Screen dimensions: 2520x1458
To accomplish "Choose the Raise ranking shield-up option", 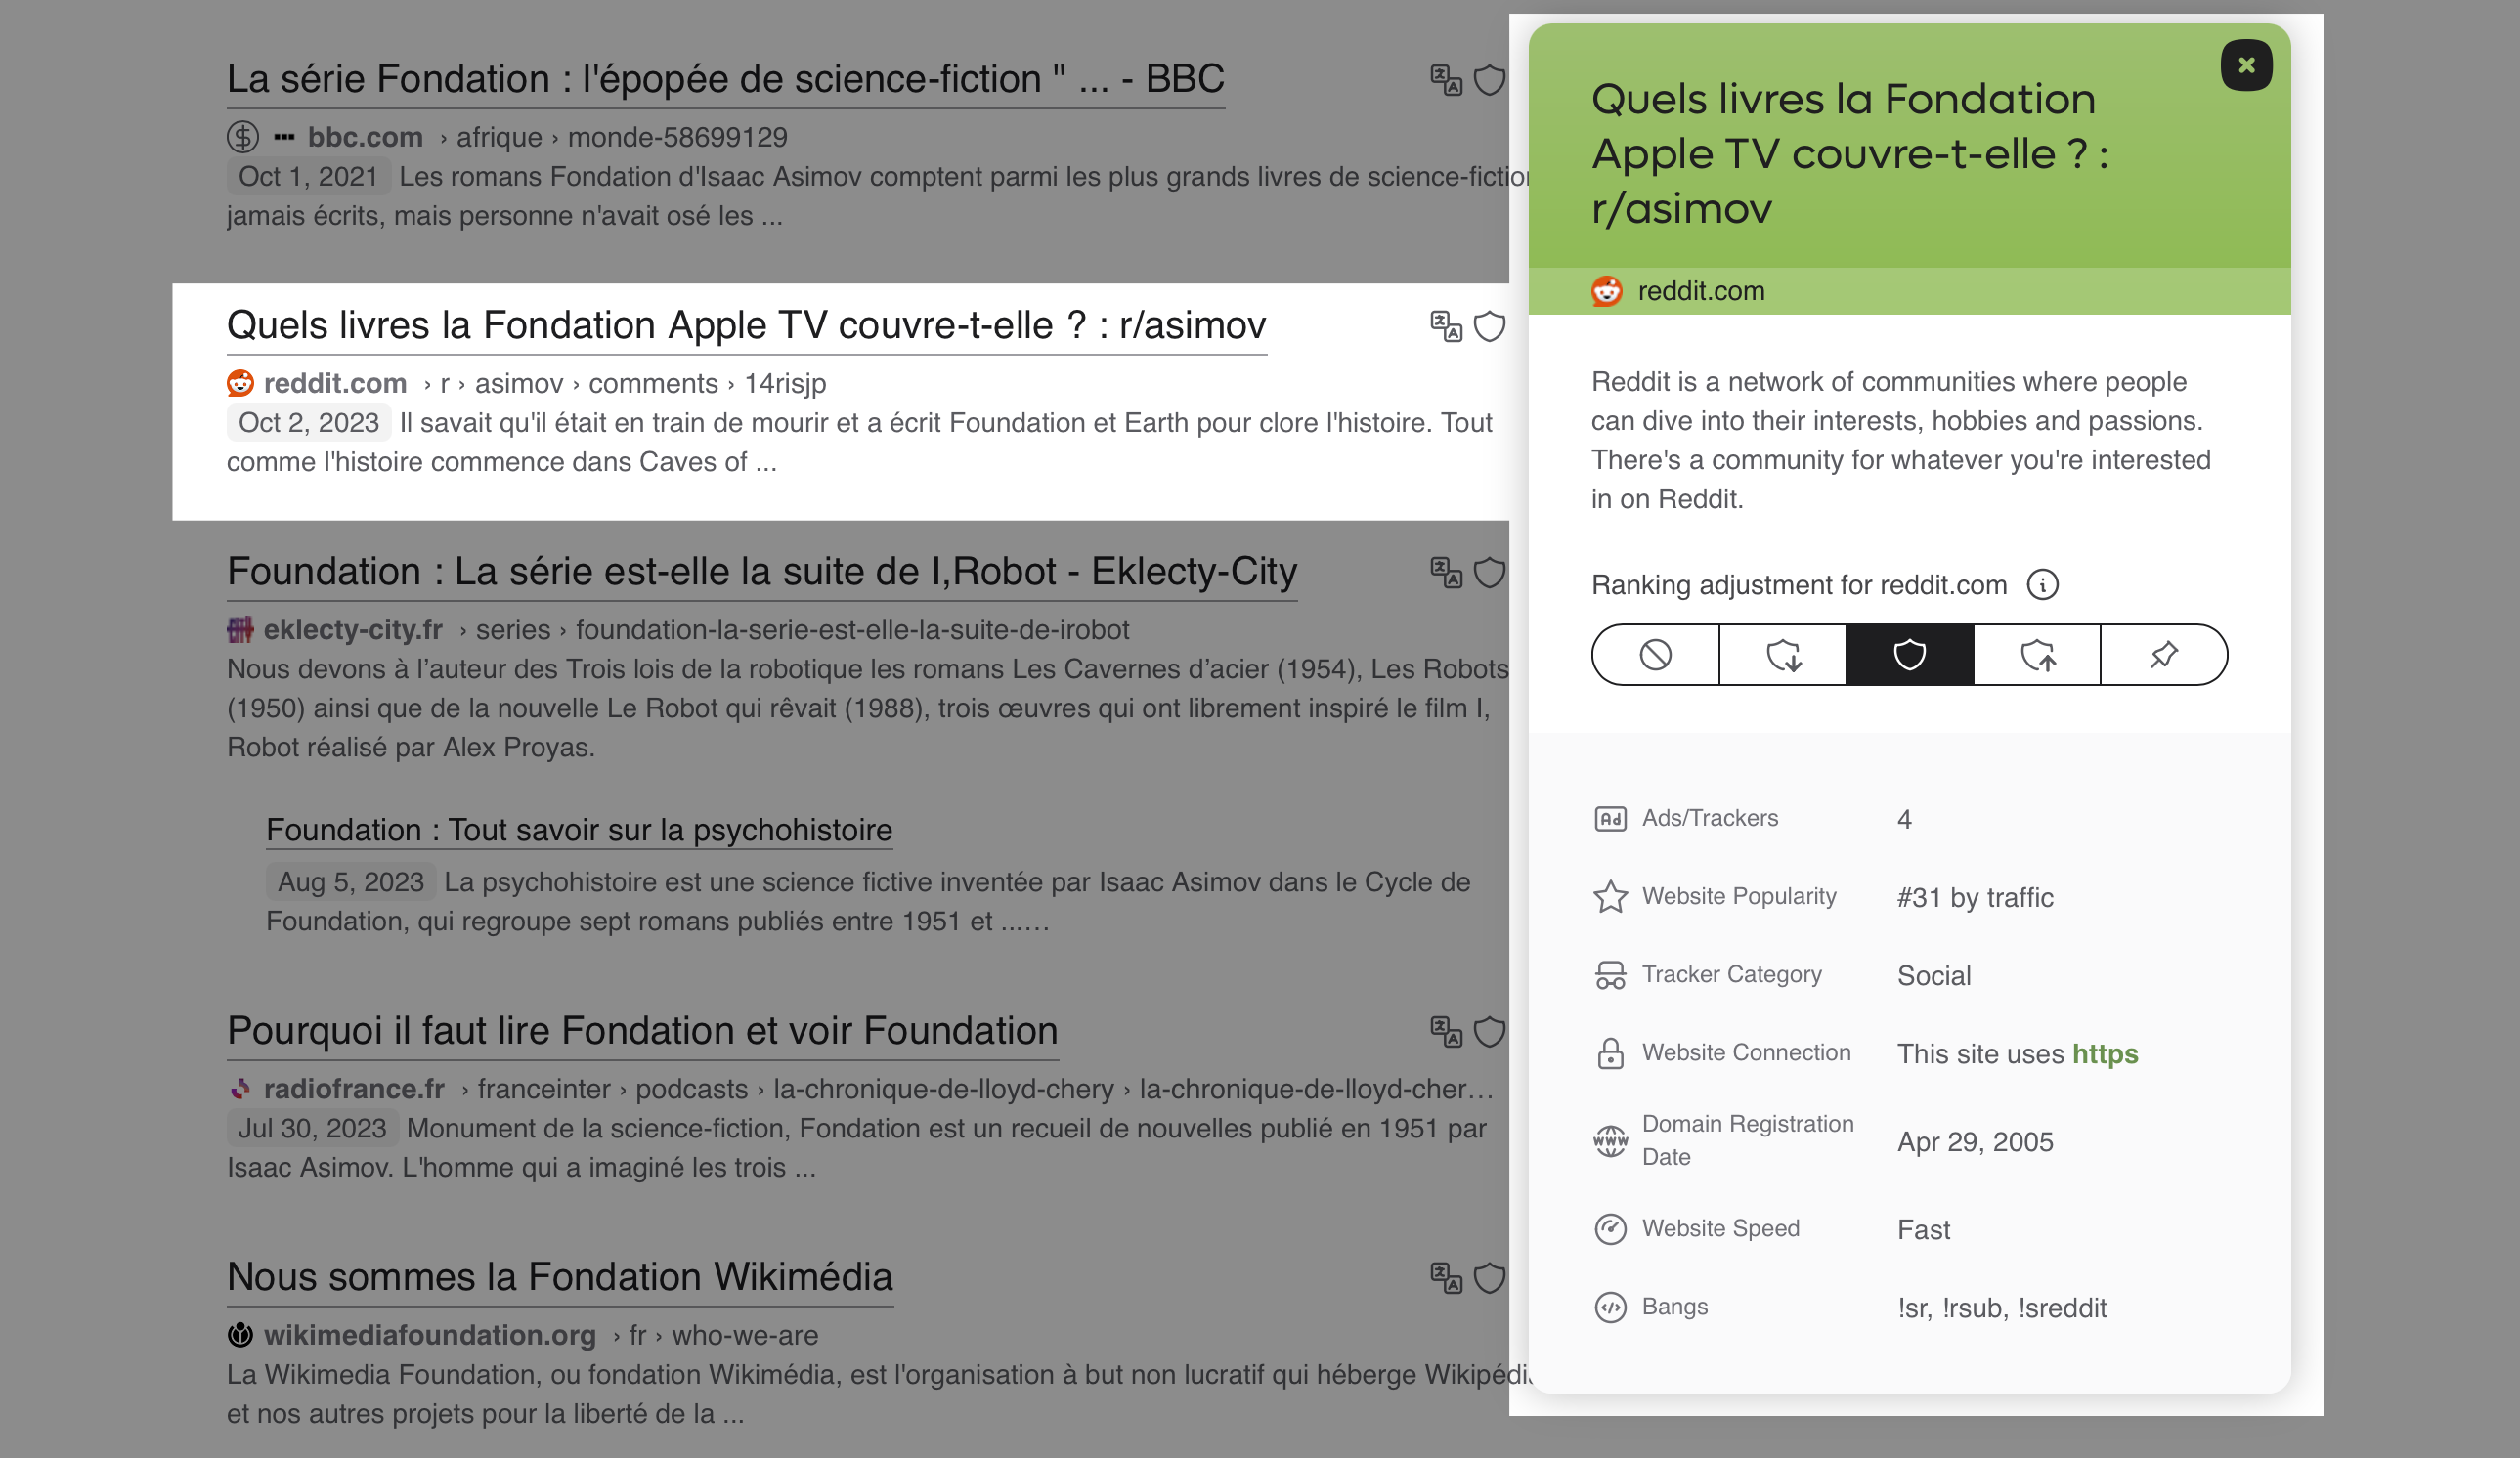I will [2037, 655].
